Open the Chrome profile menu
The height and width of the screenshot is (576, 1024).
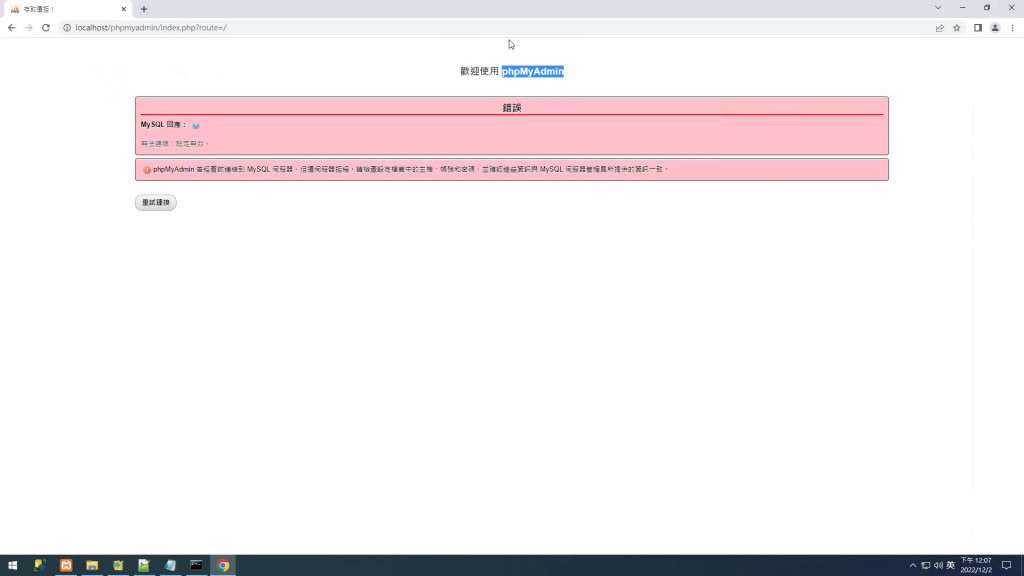[x=995, y=27]
